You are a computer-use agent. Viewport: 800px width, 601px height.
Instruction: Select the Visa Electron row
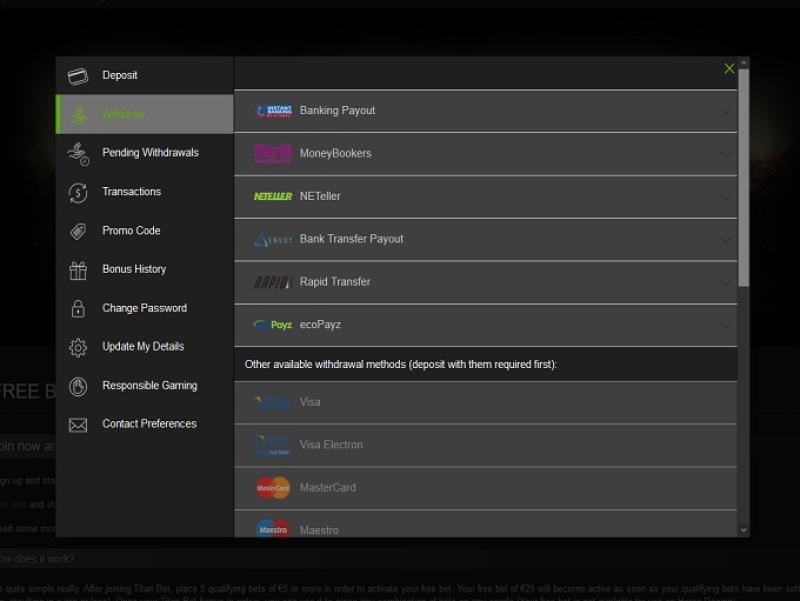tap(486, 445)
